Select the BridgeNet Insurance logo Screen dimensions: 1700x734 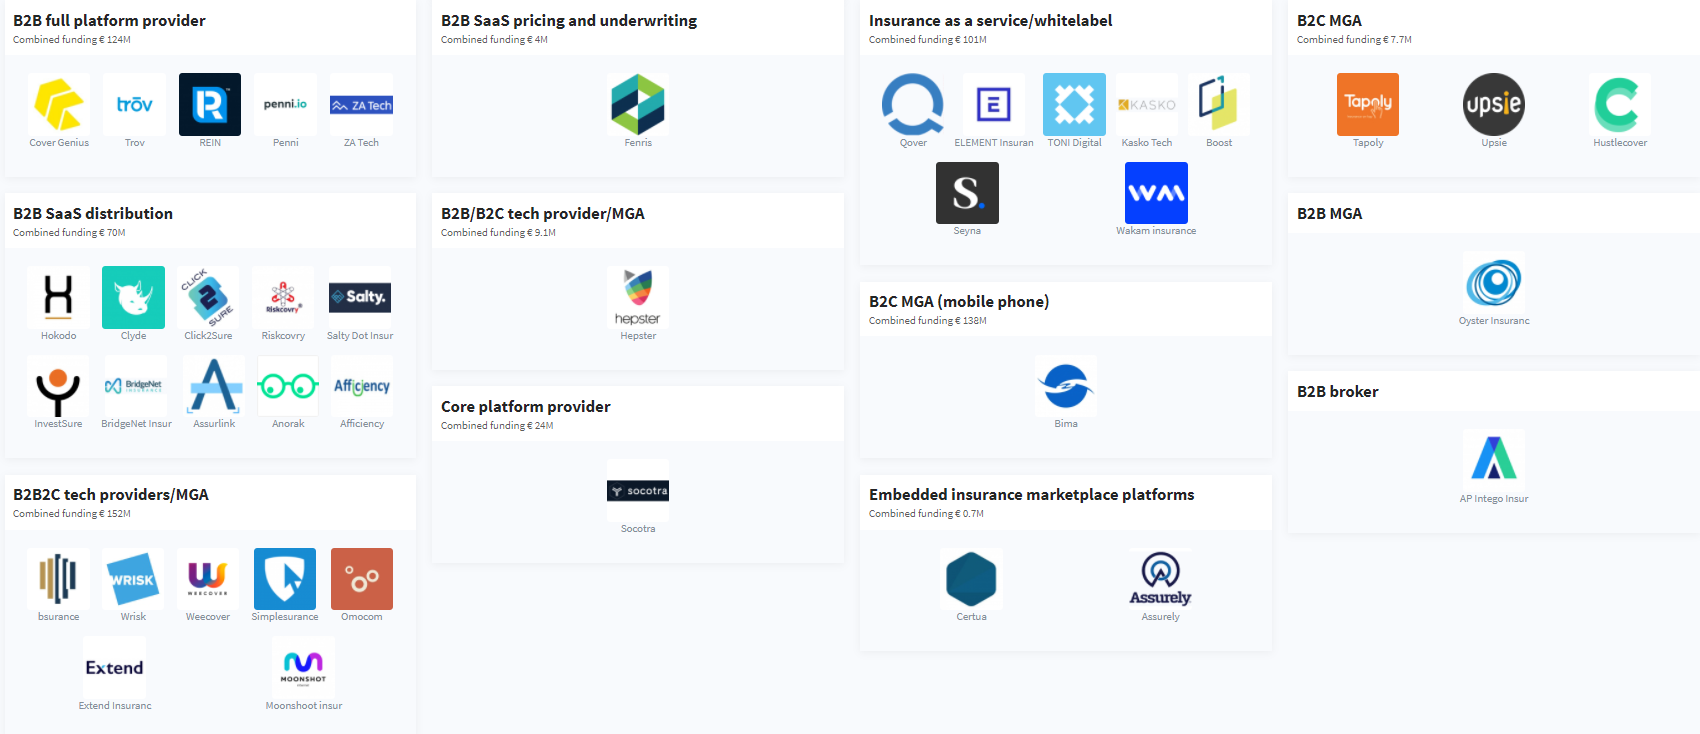click(136, 386)
